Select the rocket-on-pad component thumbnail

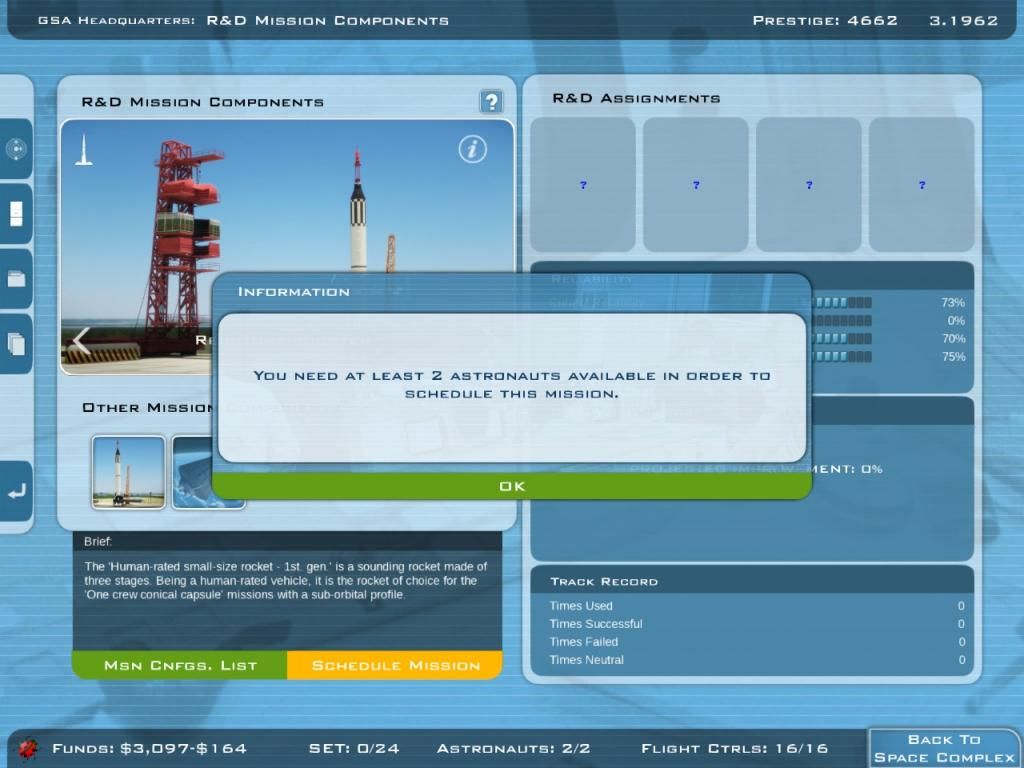(129, 472)
